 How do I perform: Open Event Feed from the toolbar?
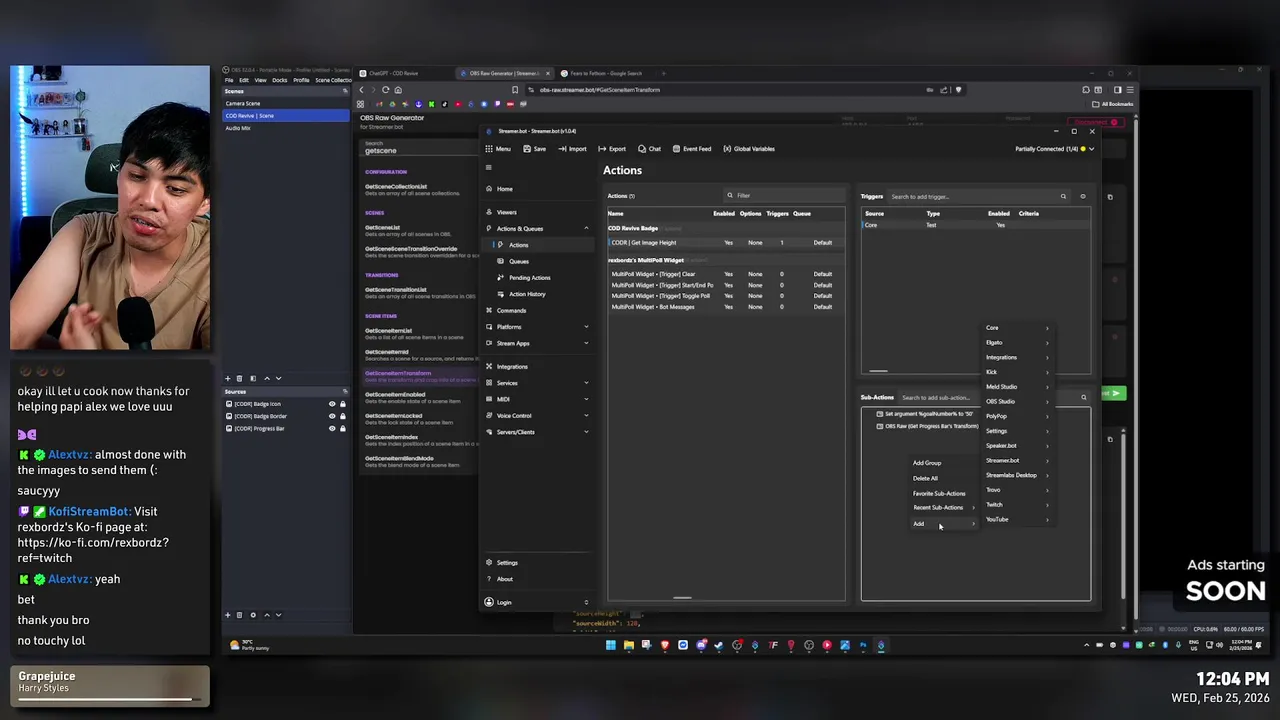(x=691, y=149)
